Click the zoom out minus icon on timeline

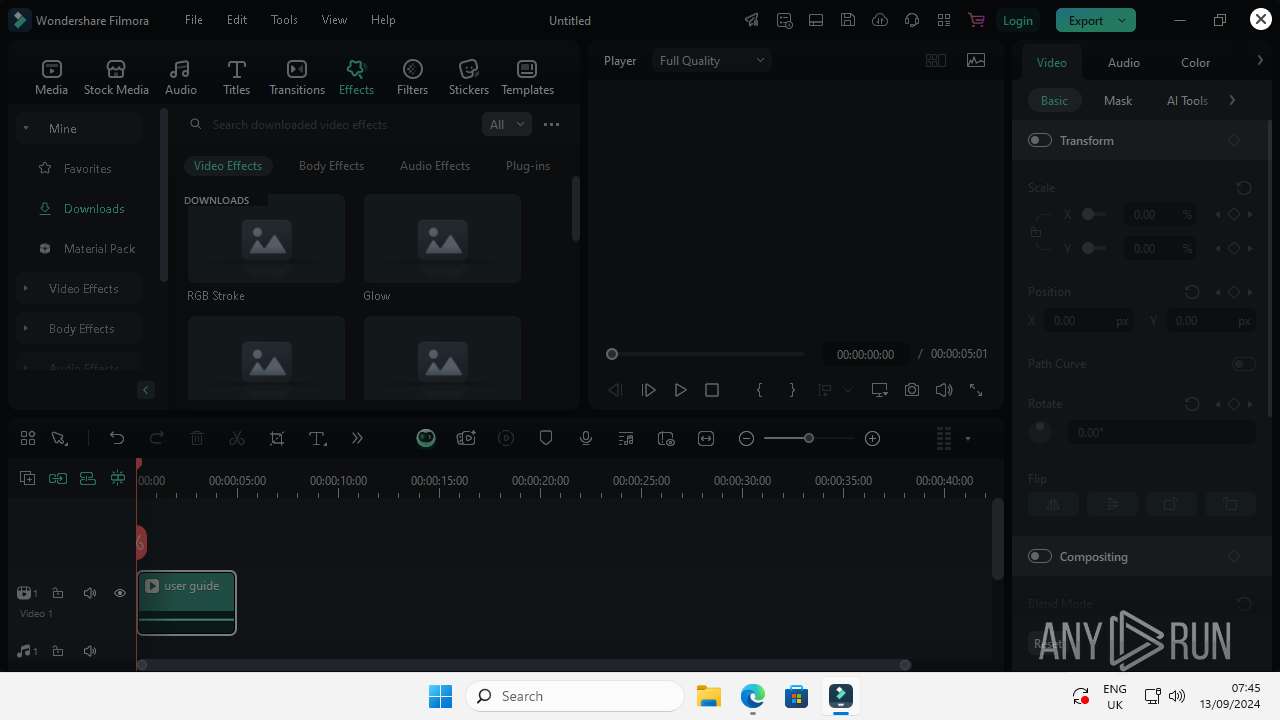746,438
